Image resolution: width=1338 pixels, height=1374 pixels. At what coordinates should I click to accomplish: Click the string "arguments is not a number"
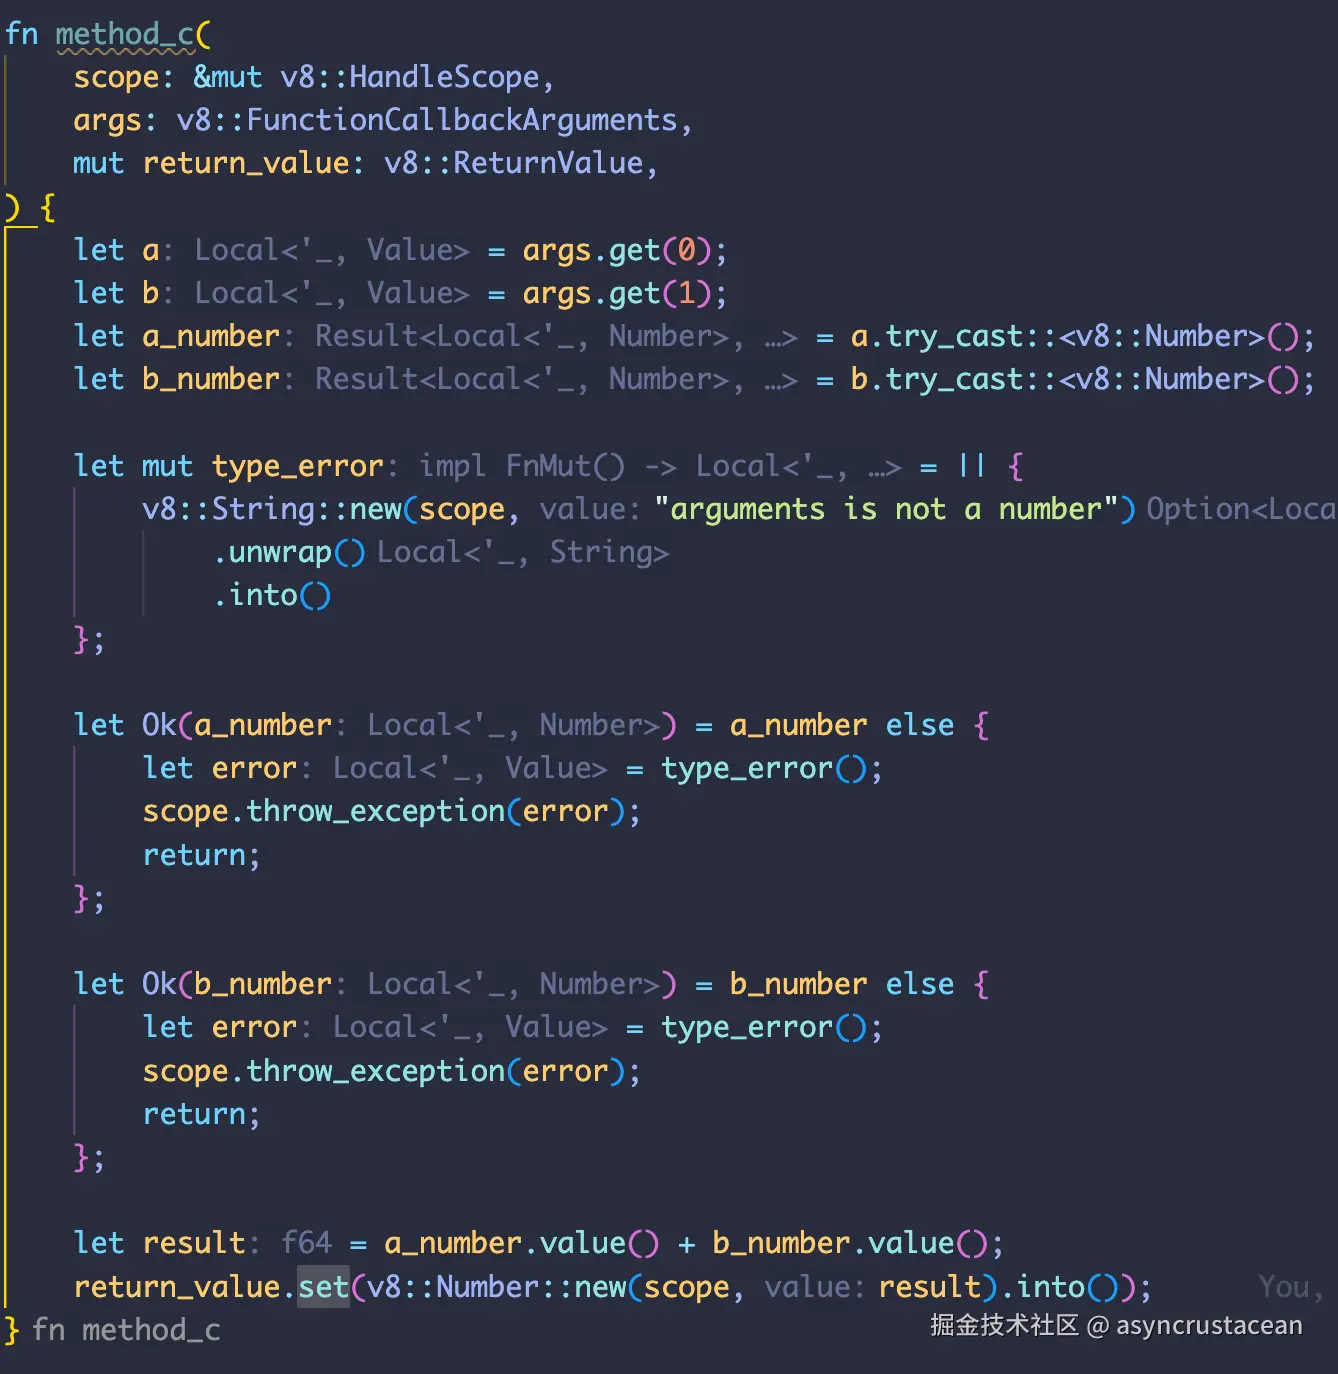coord(885,509)
